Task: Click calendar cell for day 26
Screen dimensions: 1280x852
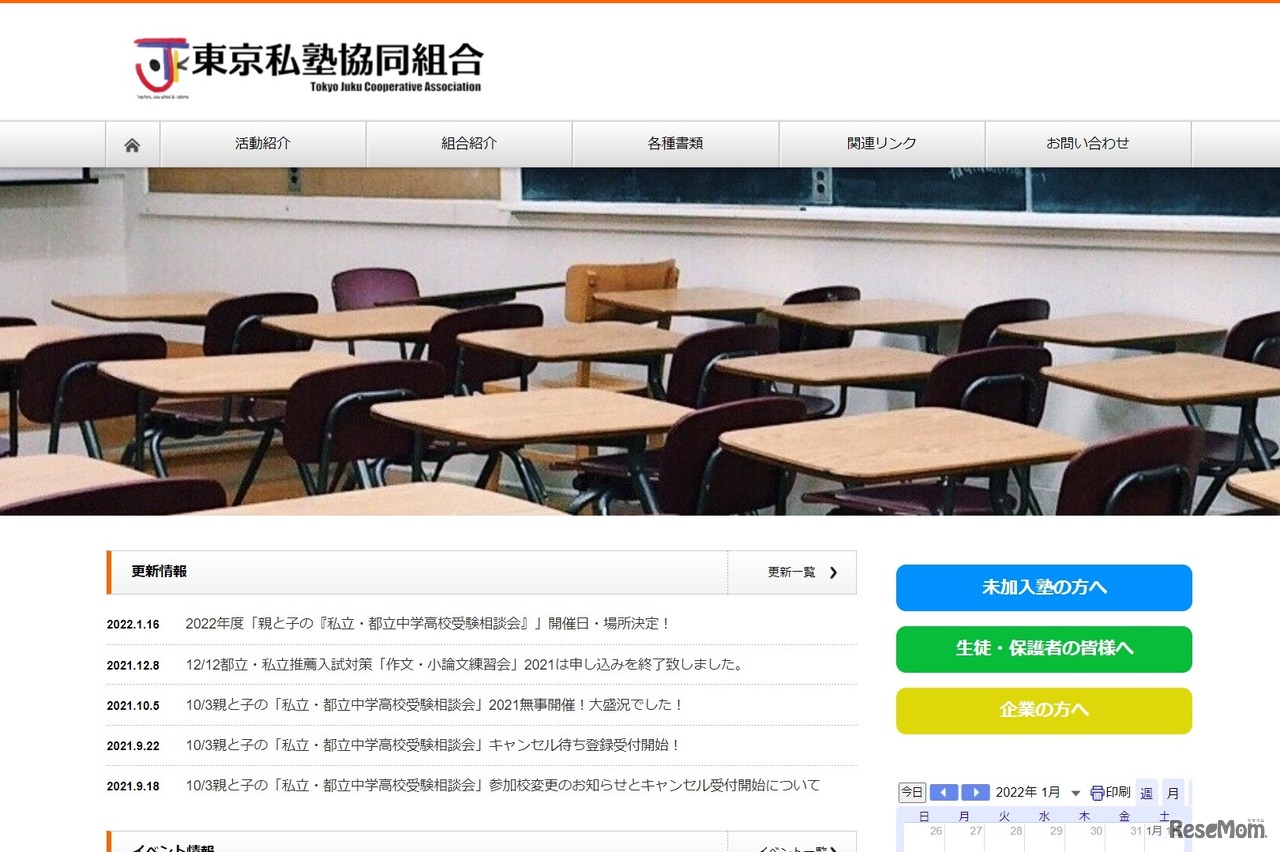Action: click(924, 838)
